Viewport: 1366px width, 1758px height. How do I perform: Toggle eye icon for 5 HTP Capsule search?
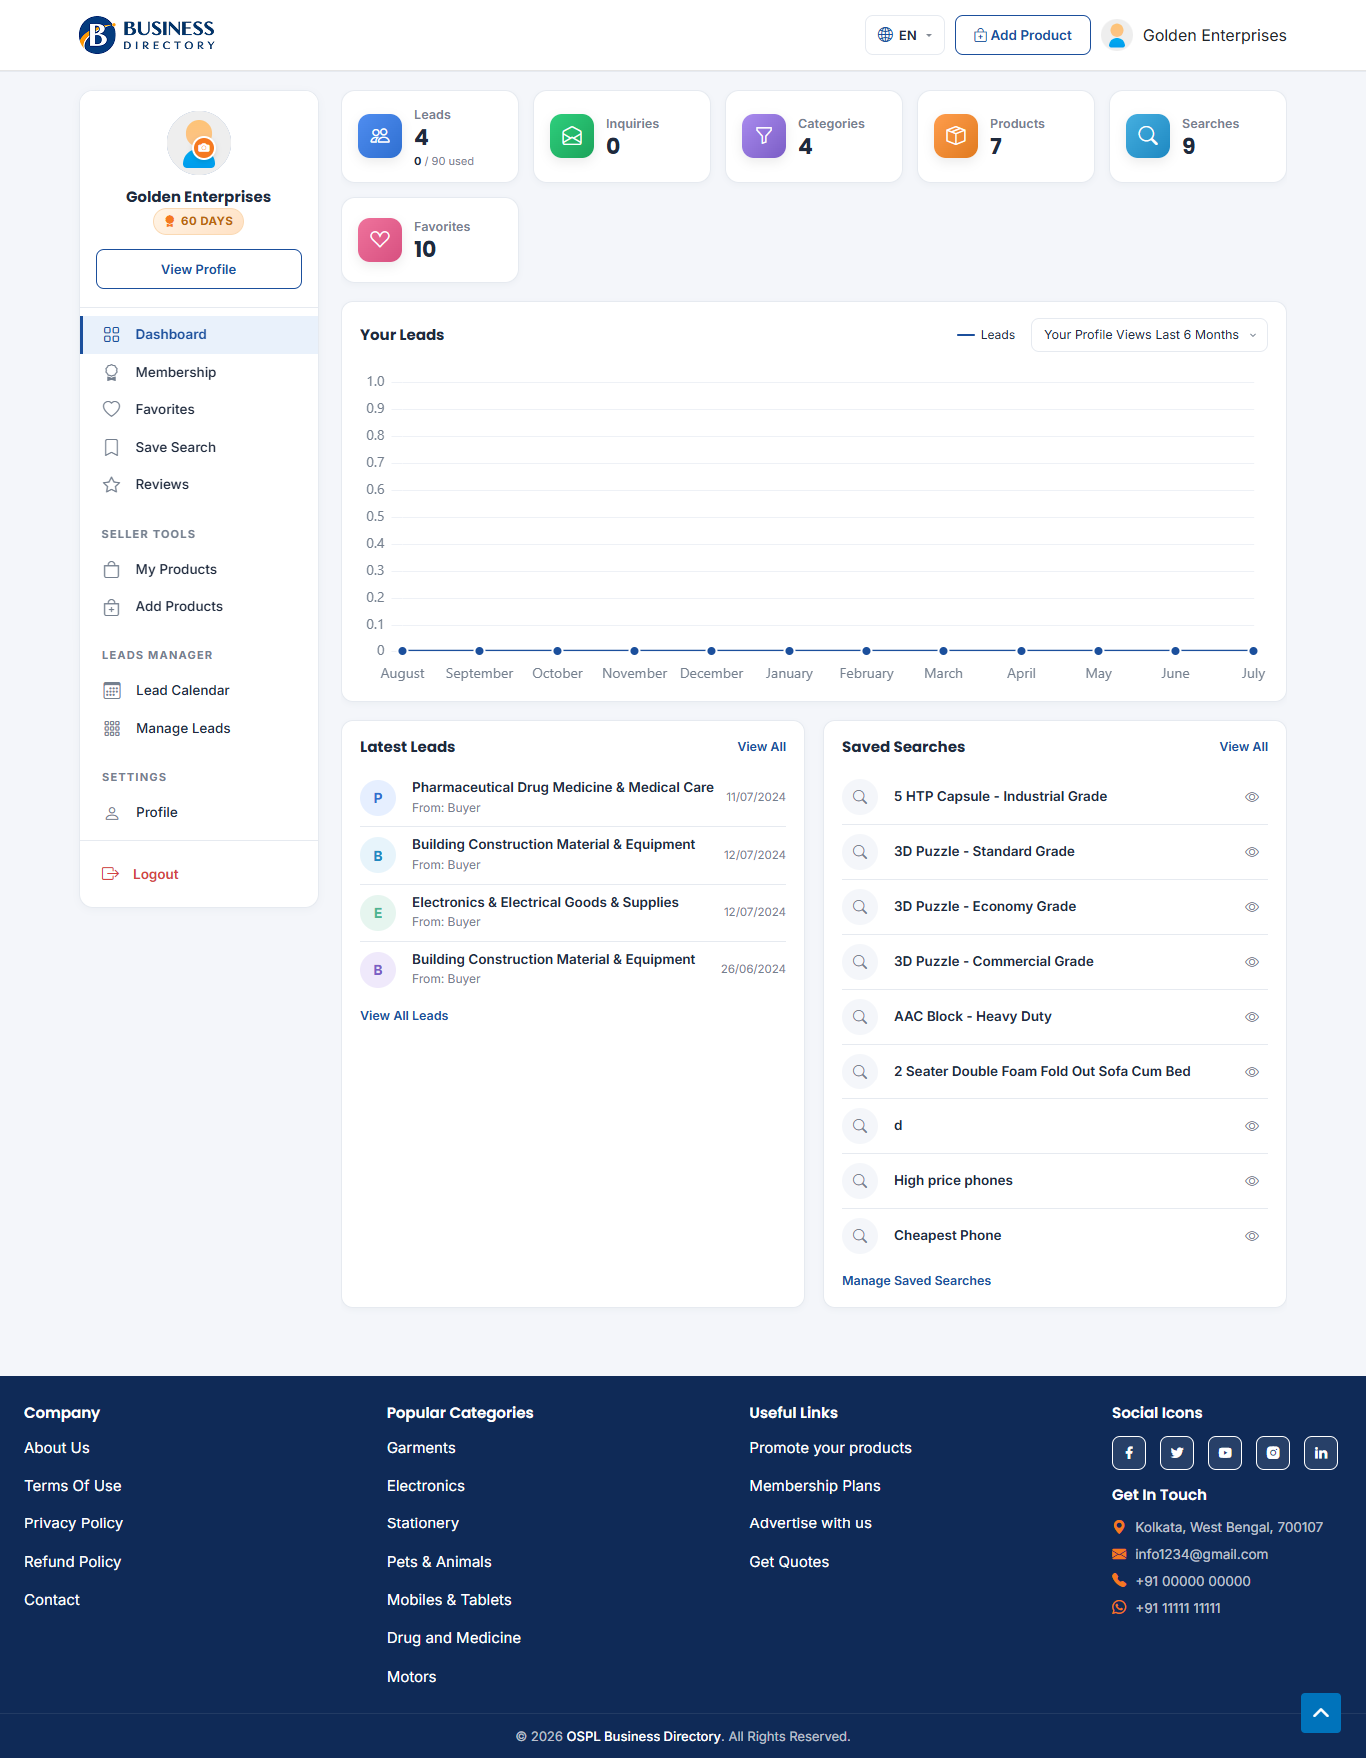1251,797
